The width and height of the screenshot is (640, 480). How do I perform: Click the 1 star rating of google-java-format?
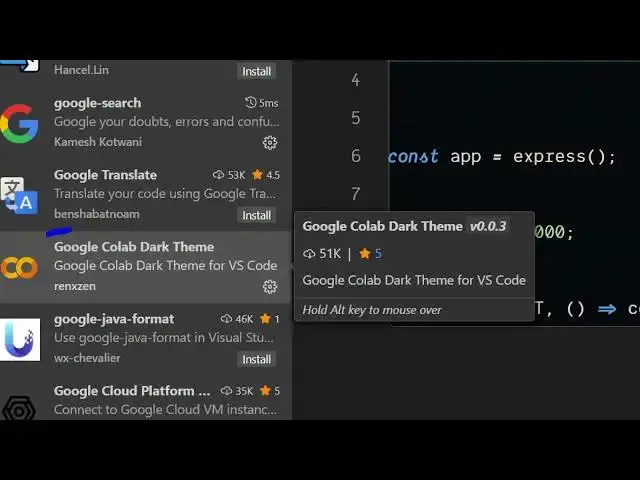(x=270, y=319)
